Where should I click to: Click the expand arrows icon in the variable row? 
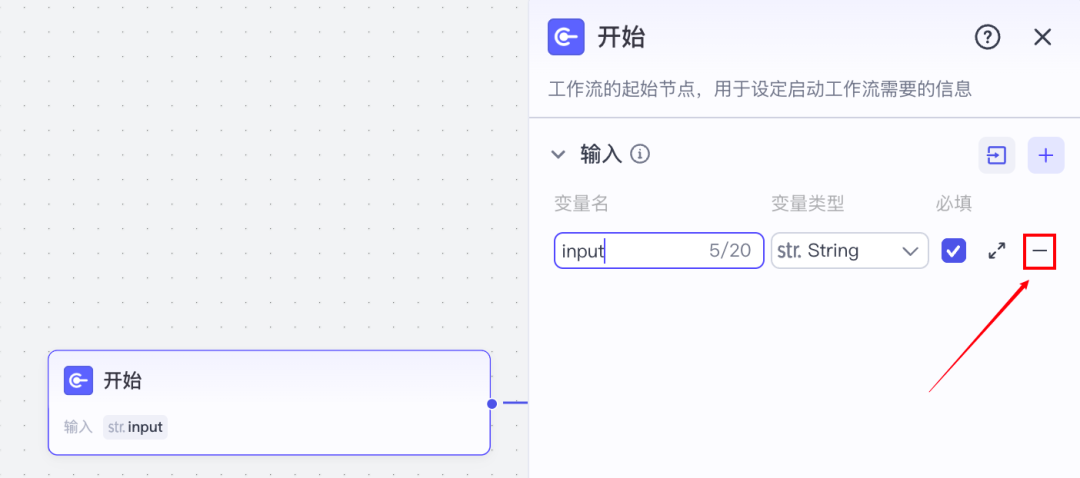[997, 251]
